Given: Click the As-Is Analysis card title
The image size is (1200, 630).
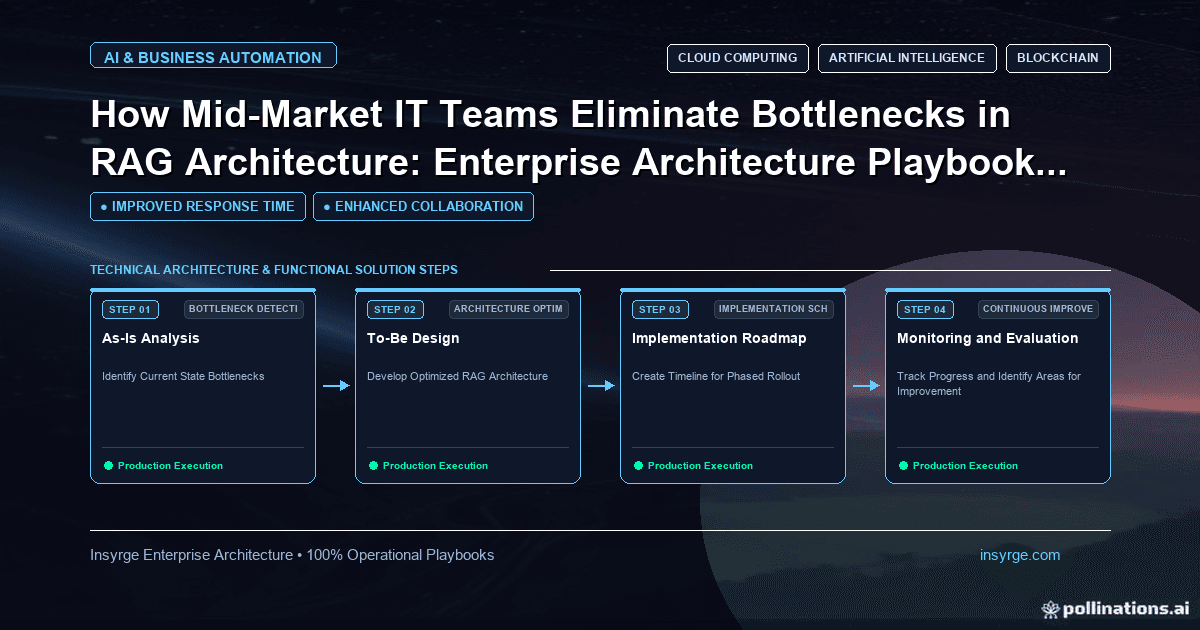Looking at the screenshot, I should pyautogui.click(x=151, y=338).
